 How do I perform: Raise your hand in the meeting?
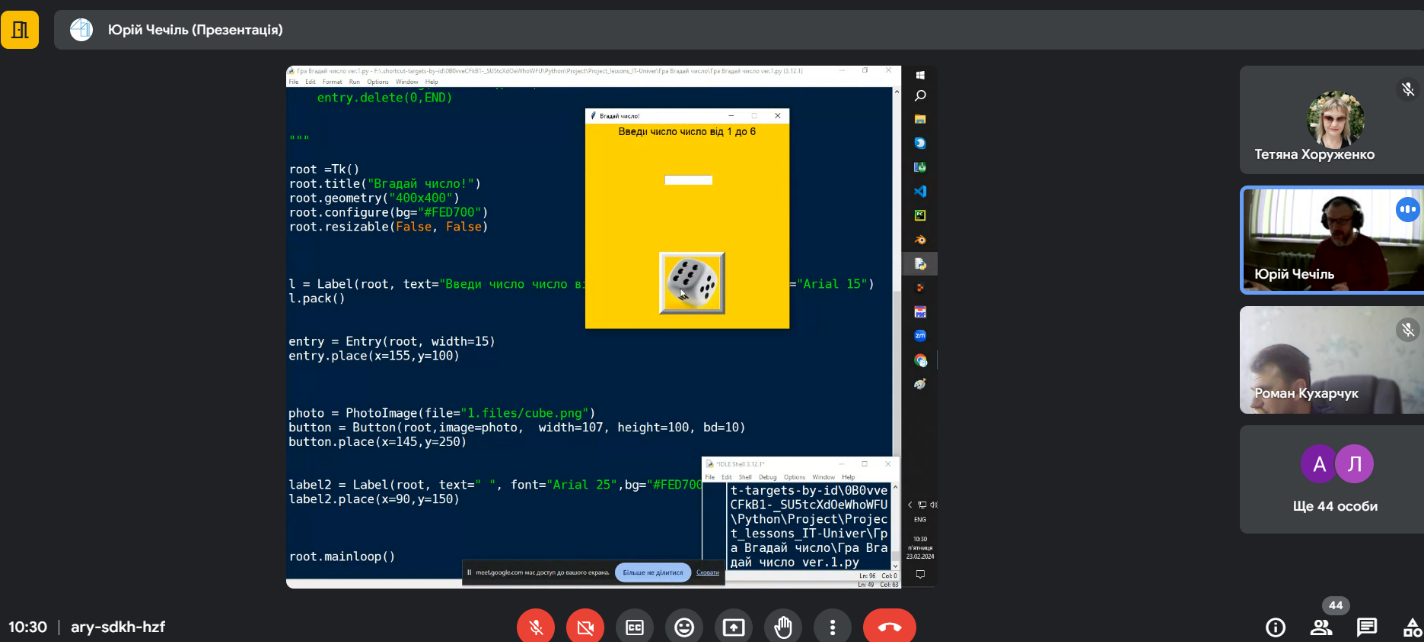pyautogui.click(x=783, y=627)
